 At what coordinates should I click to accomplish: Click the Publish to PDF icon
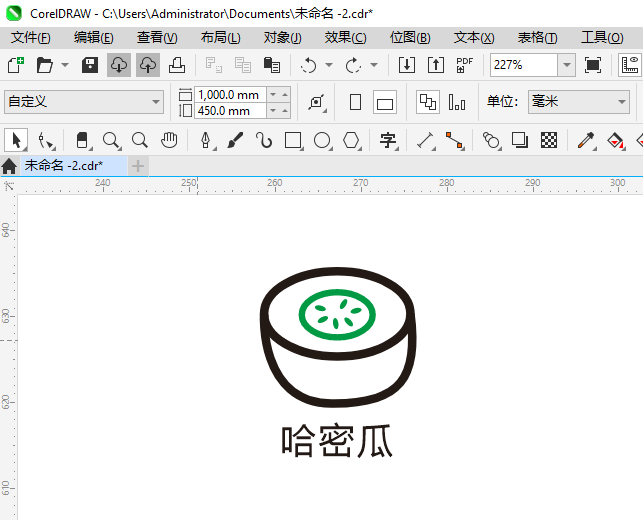click(464, 65)
